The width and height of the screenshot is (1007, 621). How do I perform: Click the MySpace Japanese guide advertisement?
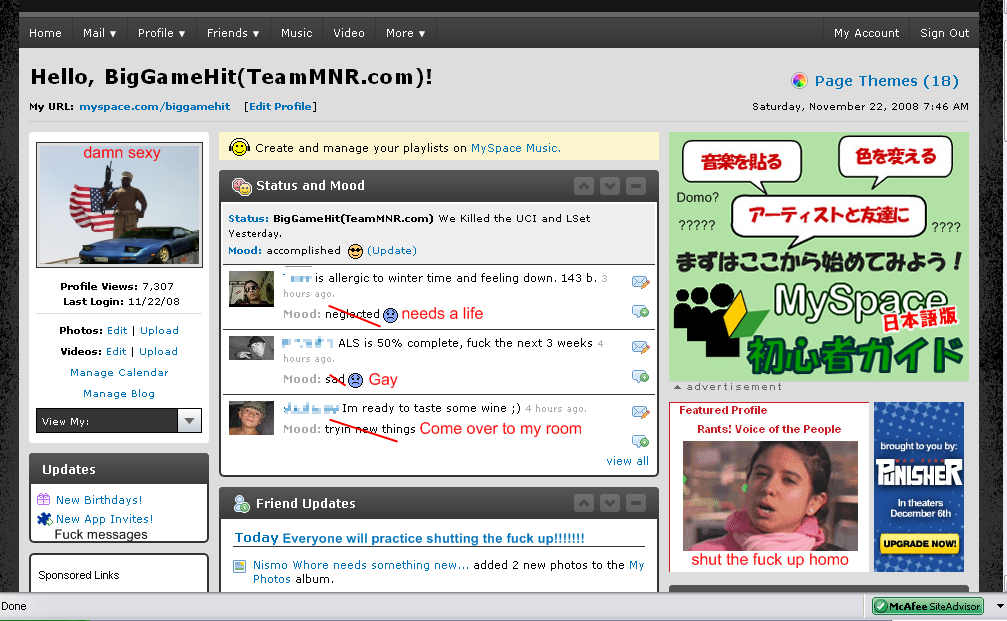tap(818, 257)
